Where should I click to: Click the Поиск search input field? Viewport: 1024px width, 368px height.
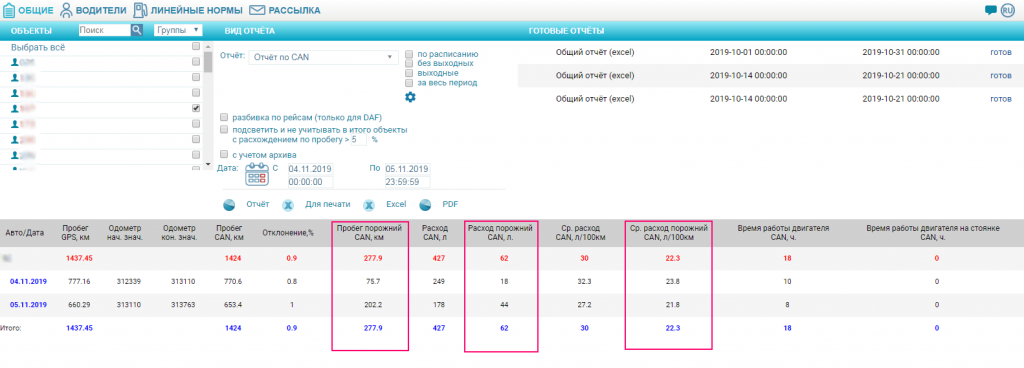pos(104,30)
